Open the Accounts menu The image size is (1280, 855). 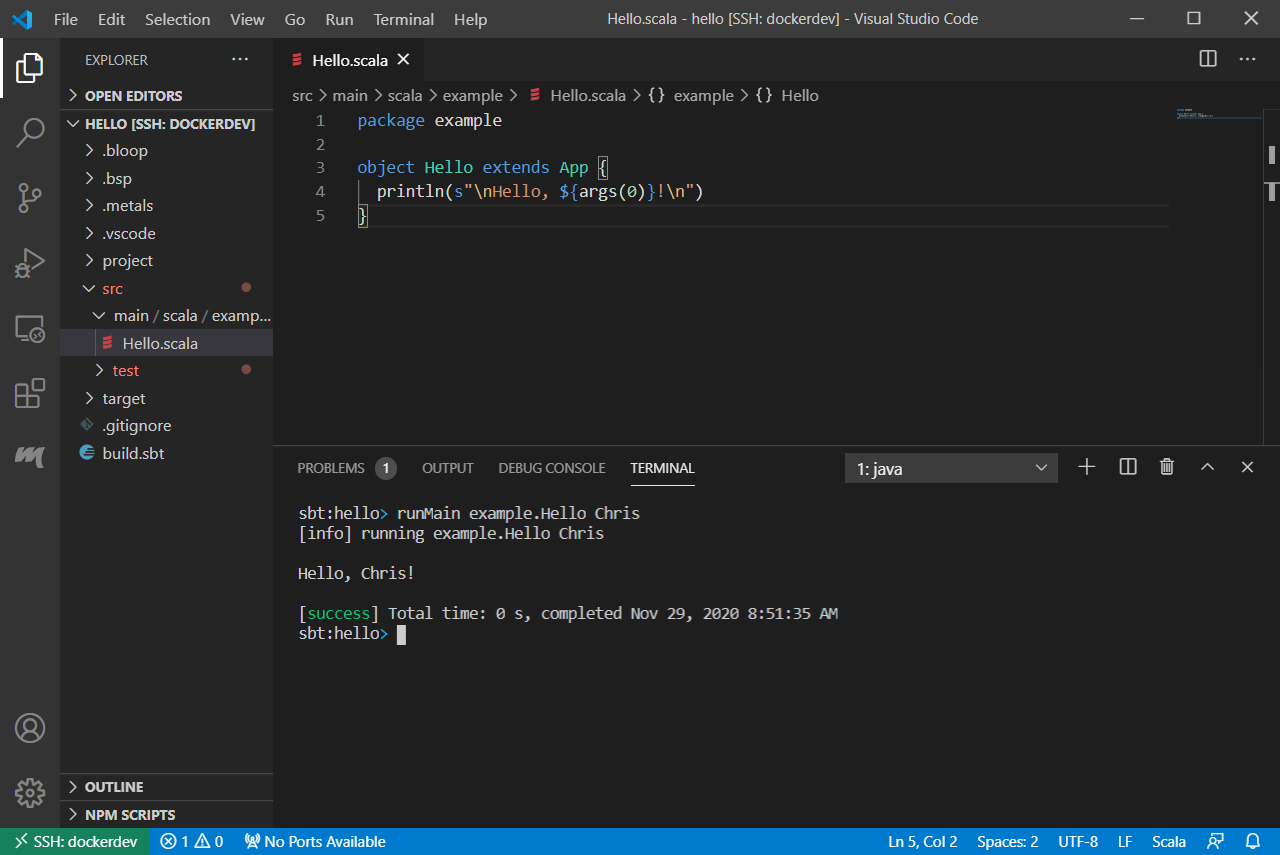pos(30,728)
